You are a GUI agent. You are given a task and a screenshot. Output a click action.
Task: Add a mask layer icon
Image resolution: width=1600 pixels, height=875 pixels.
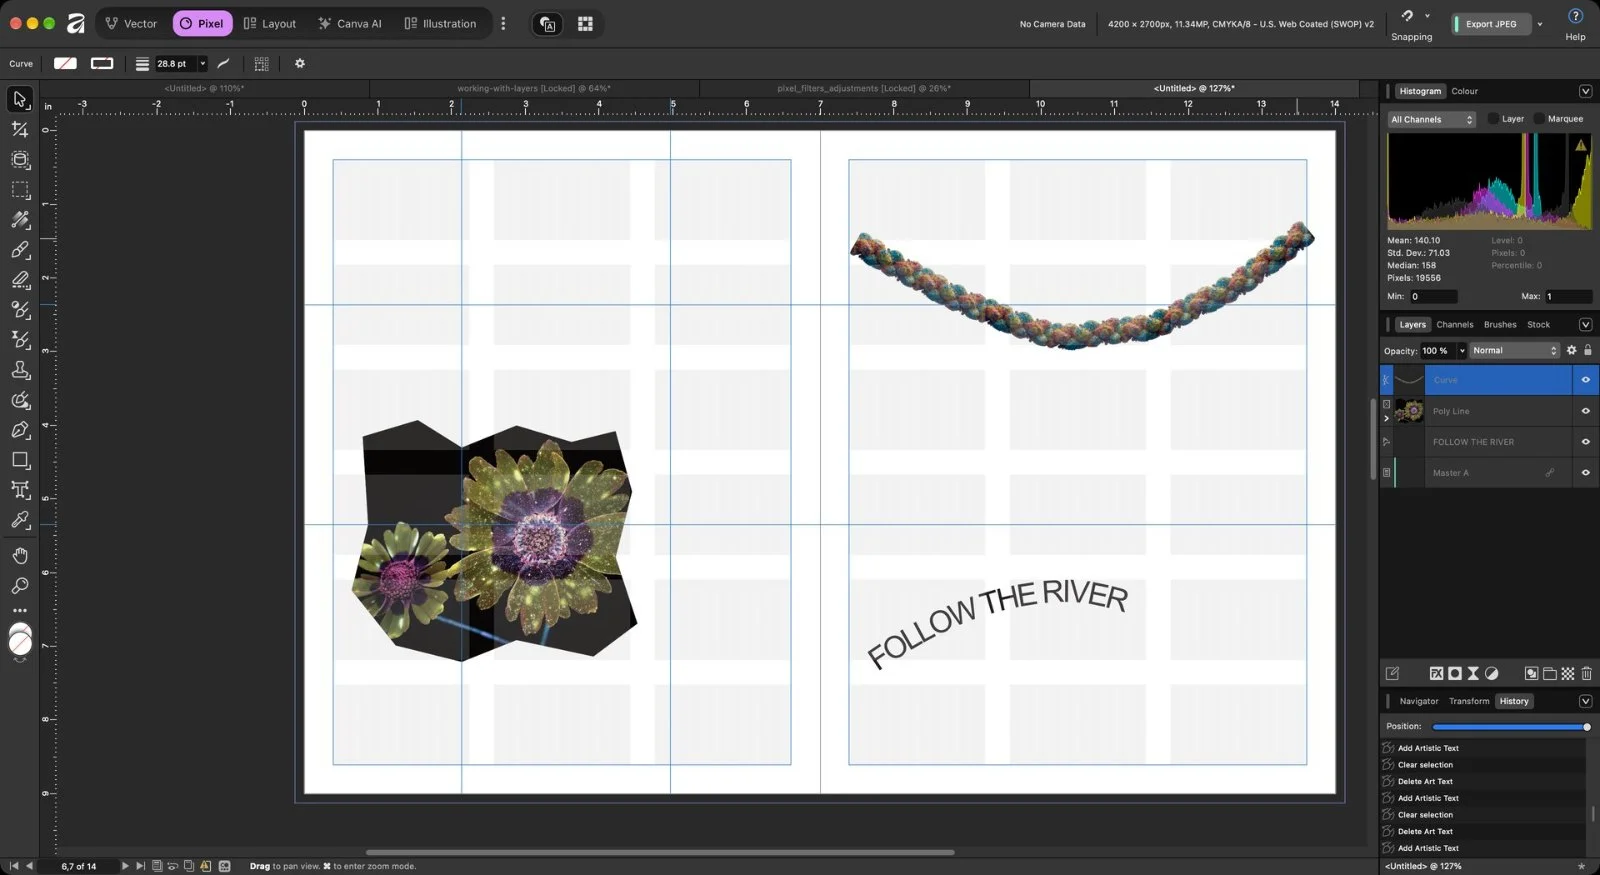pyautogui.click(x=1455, y=674)
